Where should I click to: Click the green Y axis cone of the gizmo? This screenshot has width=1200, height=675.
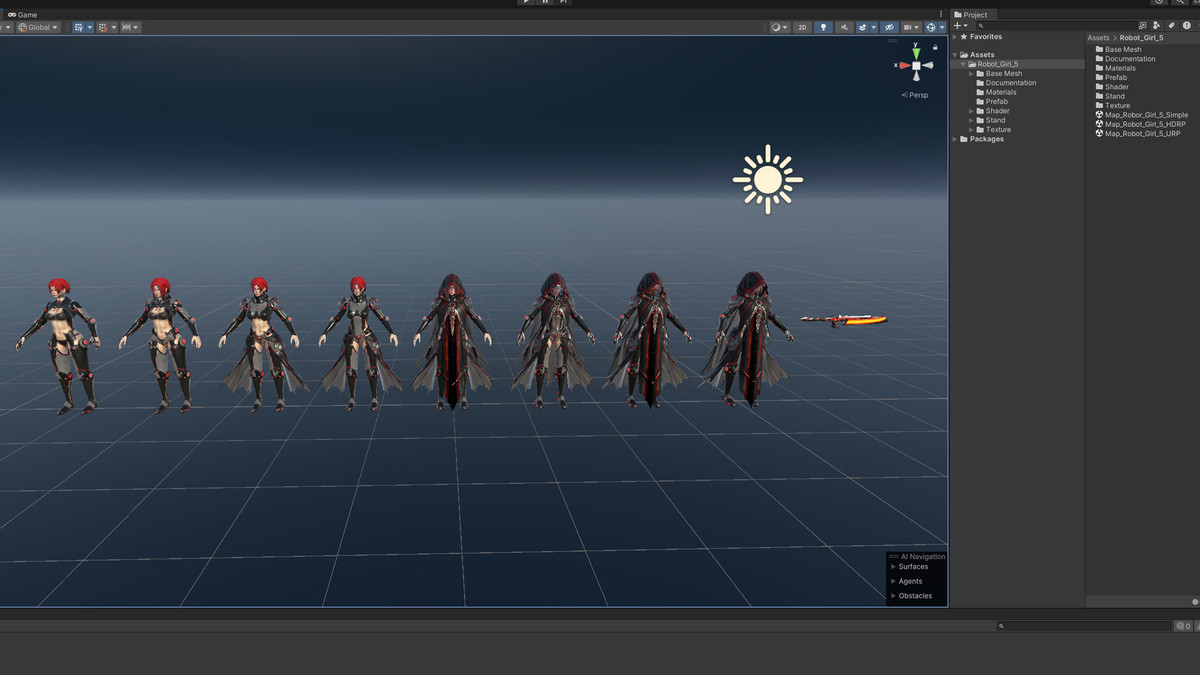[916, 52]
